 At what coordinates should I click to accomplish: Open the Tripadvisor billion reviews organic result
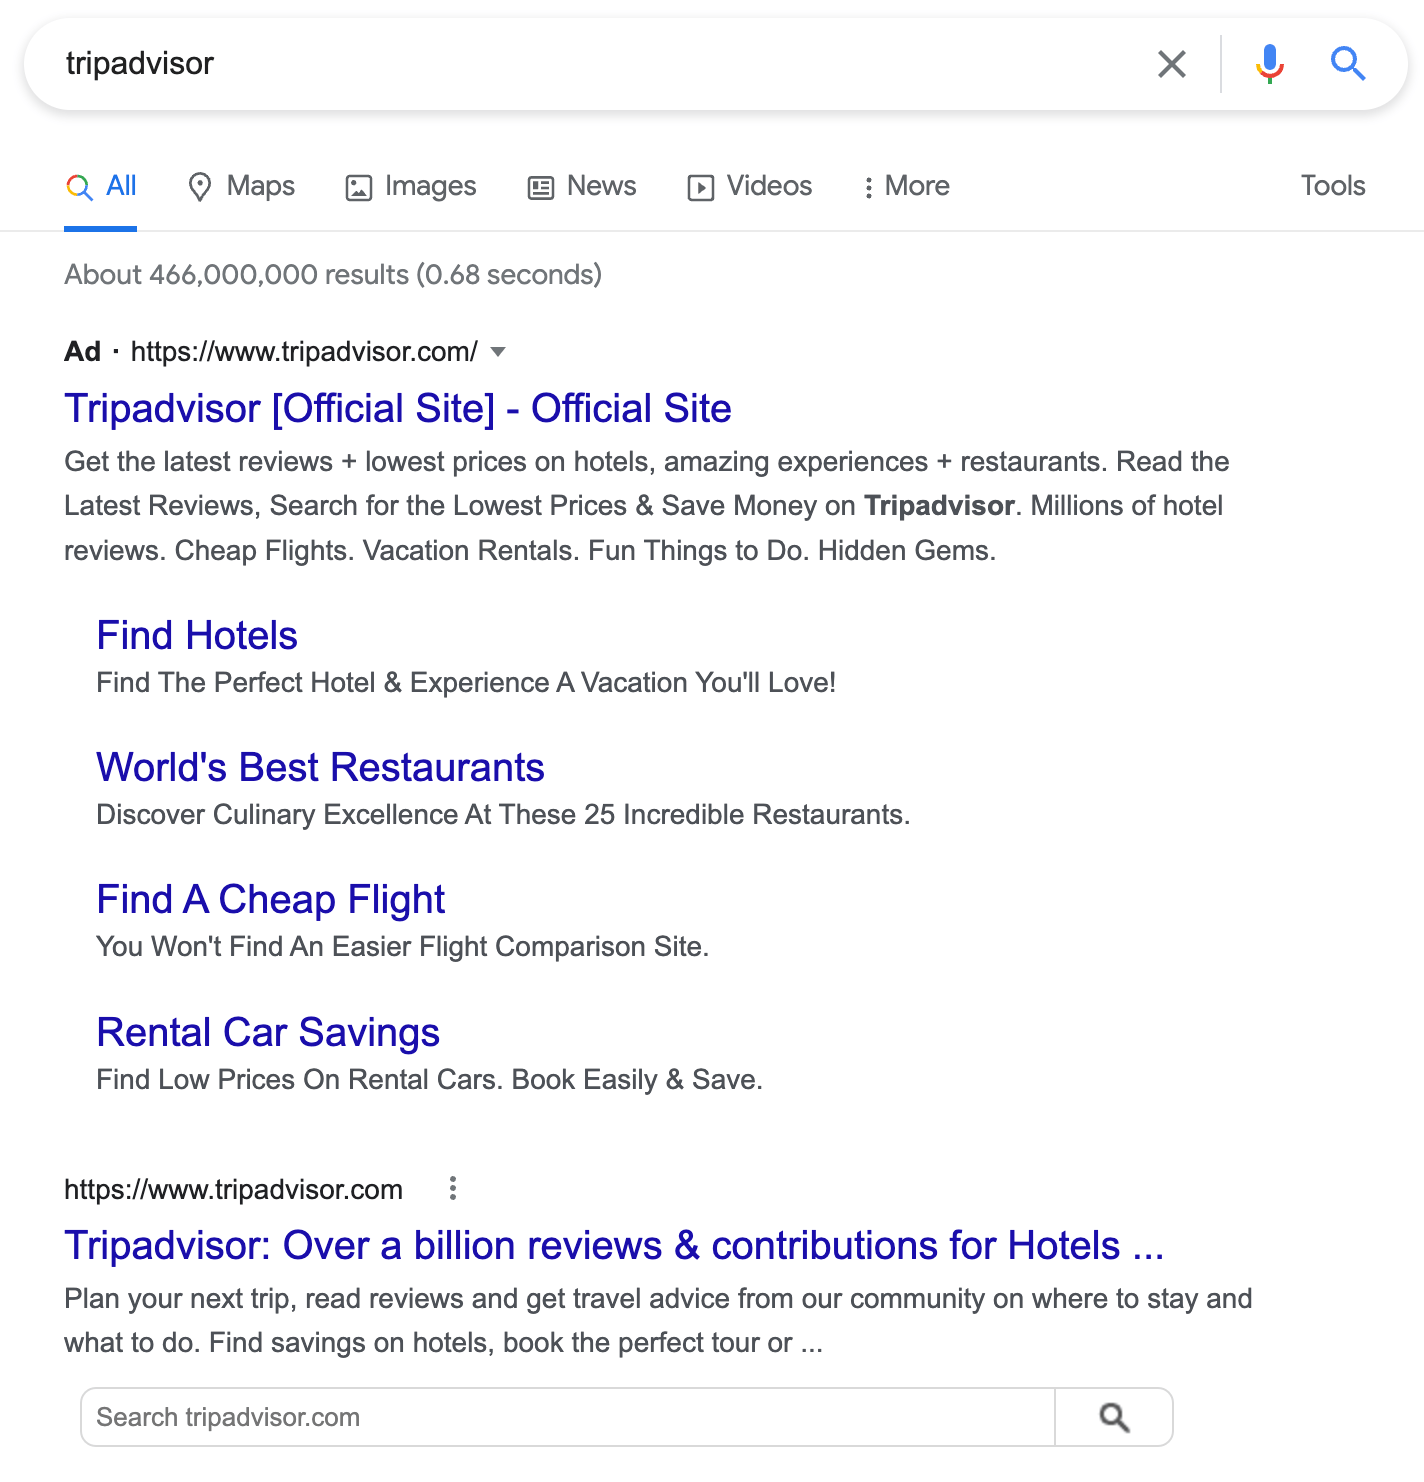click(x=614, y=1246)
